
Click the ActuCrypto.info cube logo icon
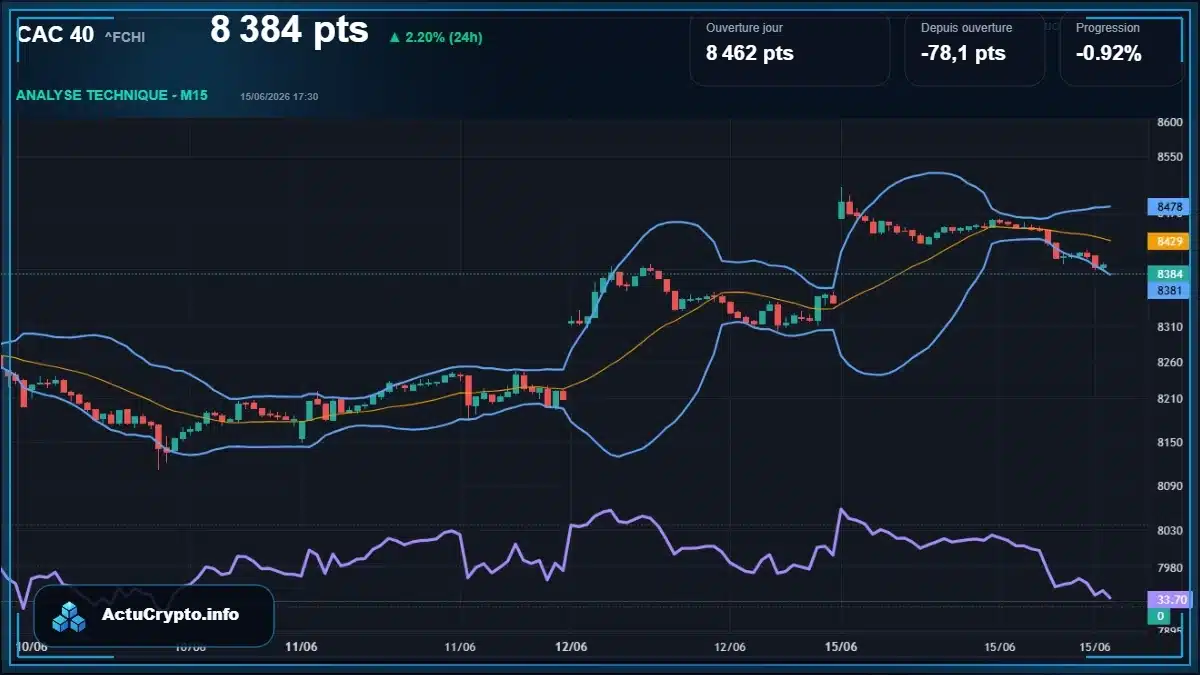pos(69,617)
